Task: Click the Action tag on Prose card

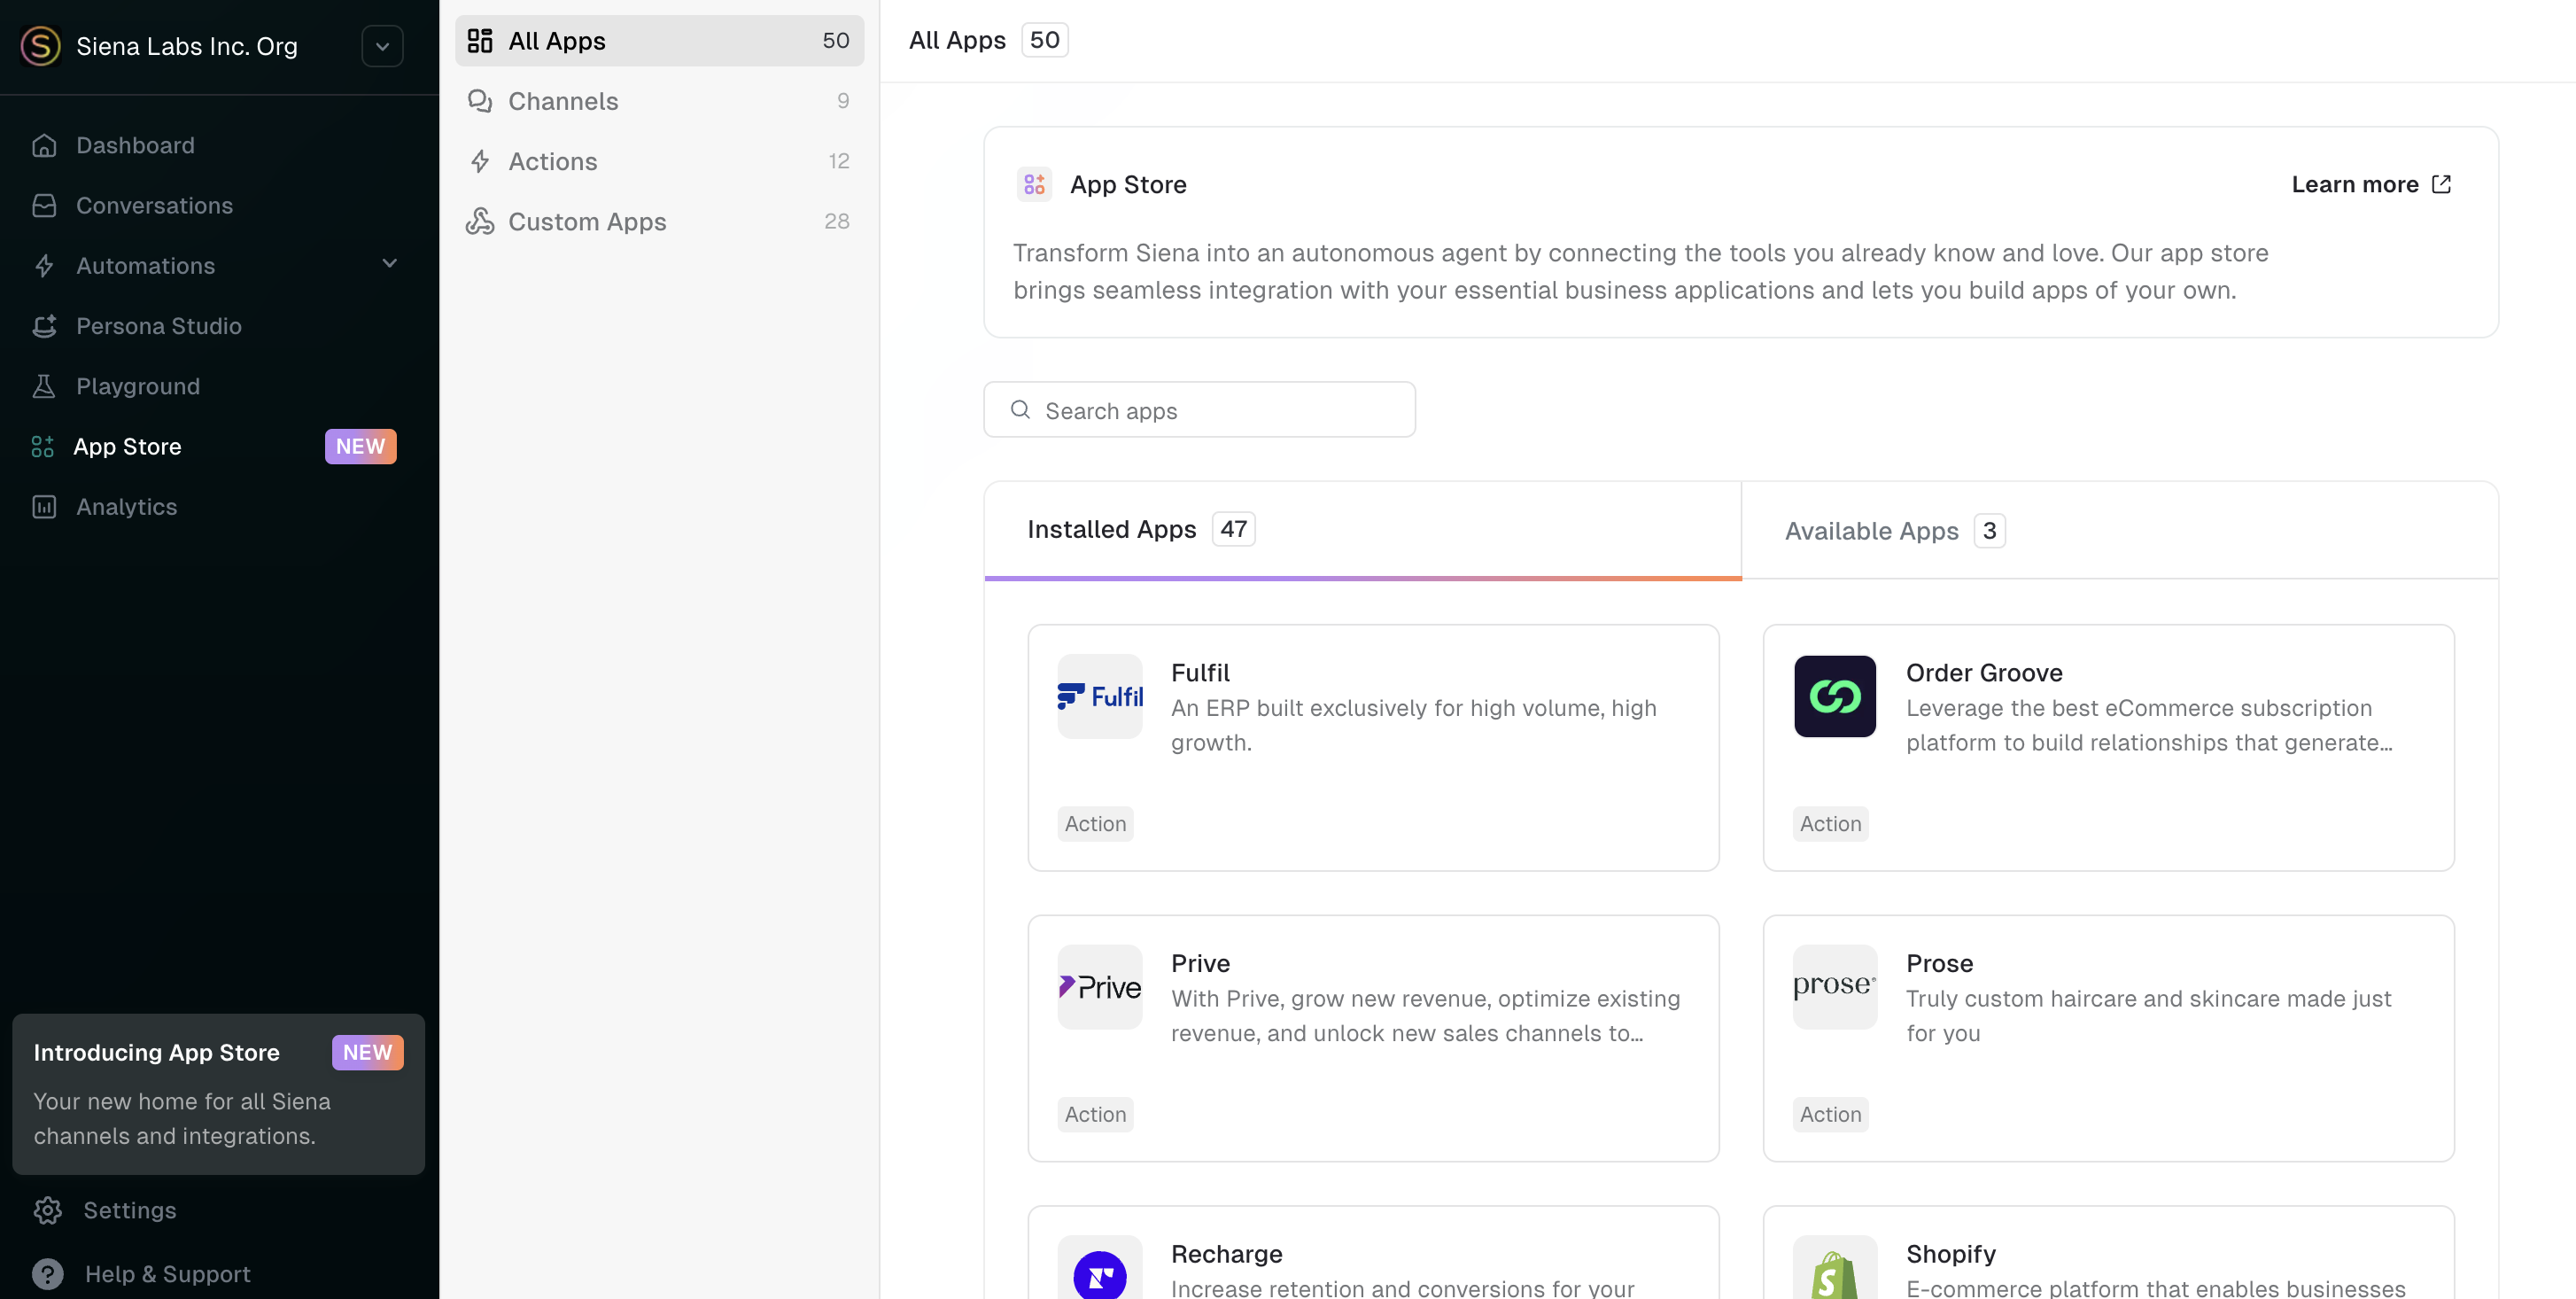Action: [1830, 1114]
